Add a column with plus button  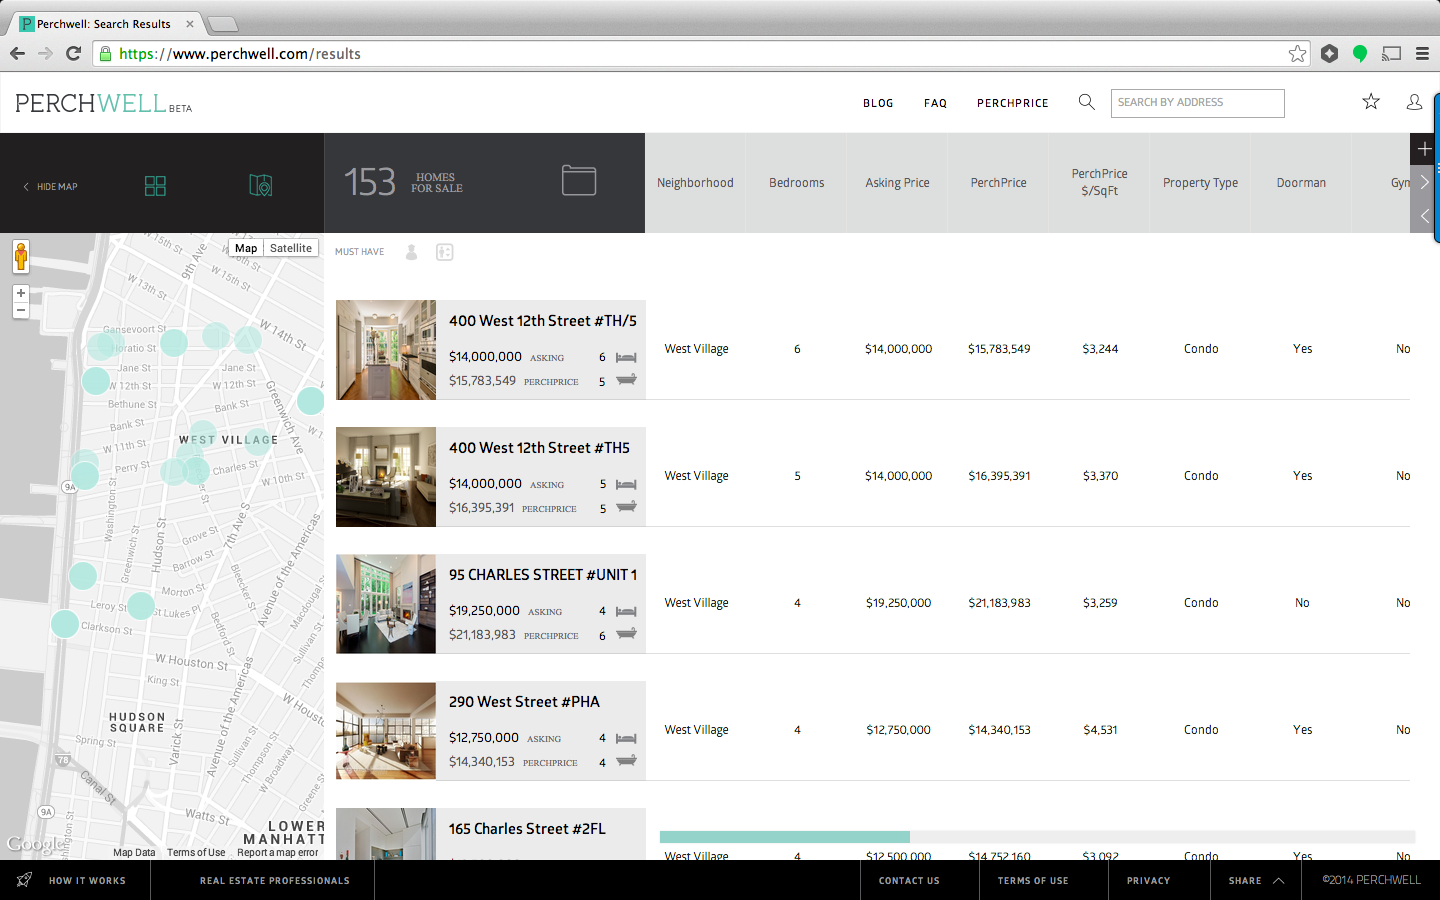click(x=1424, y=149)
